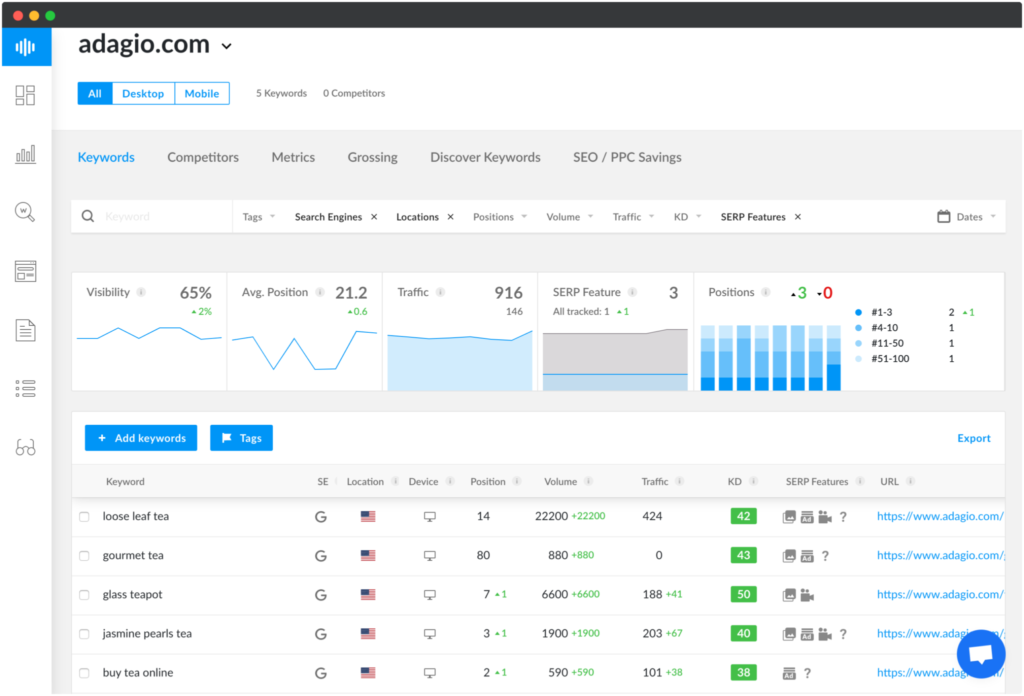Open the Grossing tab

(372, 157)
